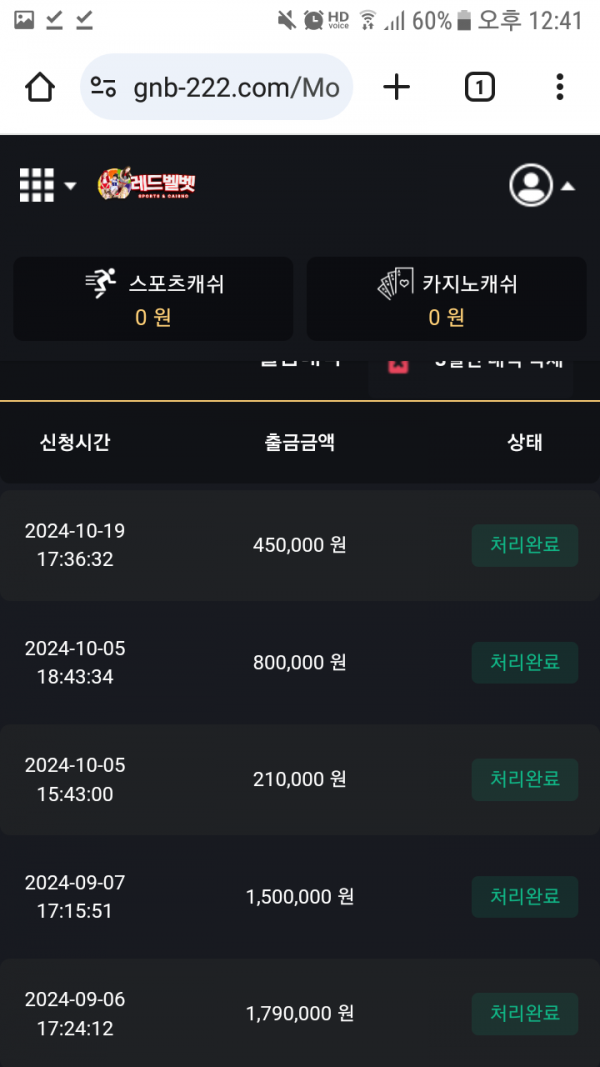Expand the arrow next to profile avatar
This screenshot has width=600, height=1067.
coord(567,186)
